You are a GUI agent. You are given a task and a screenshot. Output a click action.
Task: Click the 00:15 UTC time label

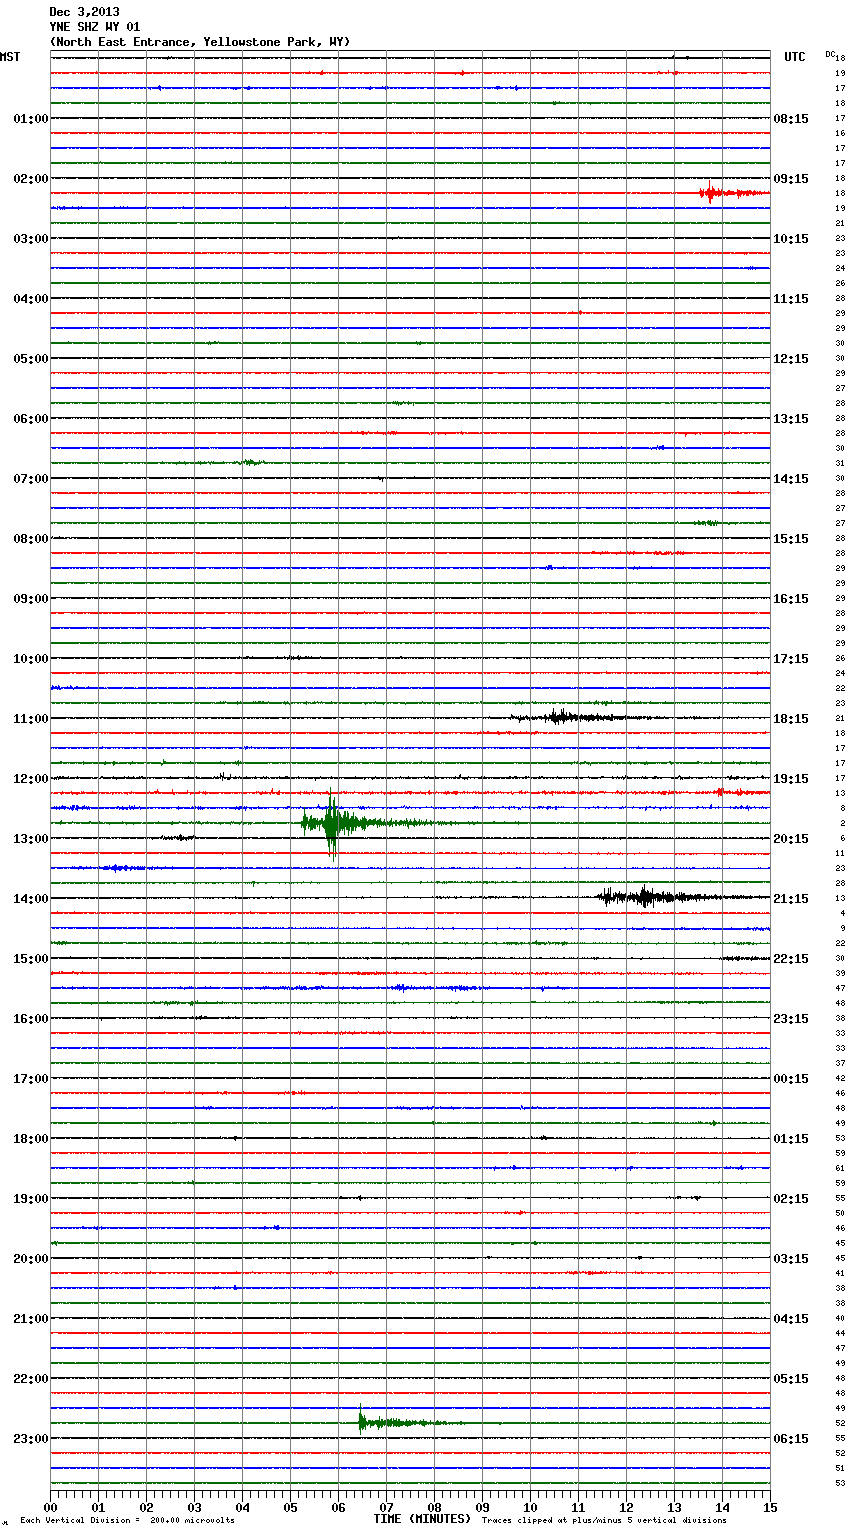(x=791, y=1079)
